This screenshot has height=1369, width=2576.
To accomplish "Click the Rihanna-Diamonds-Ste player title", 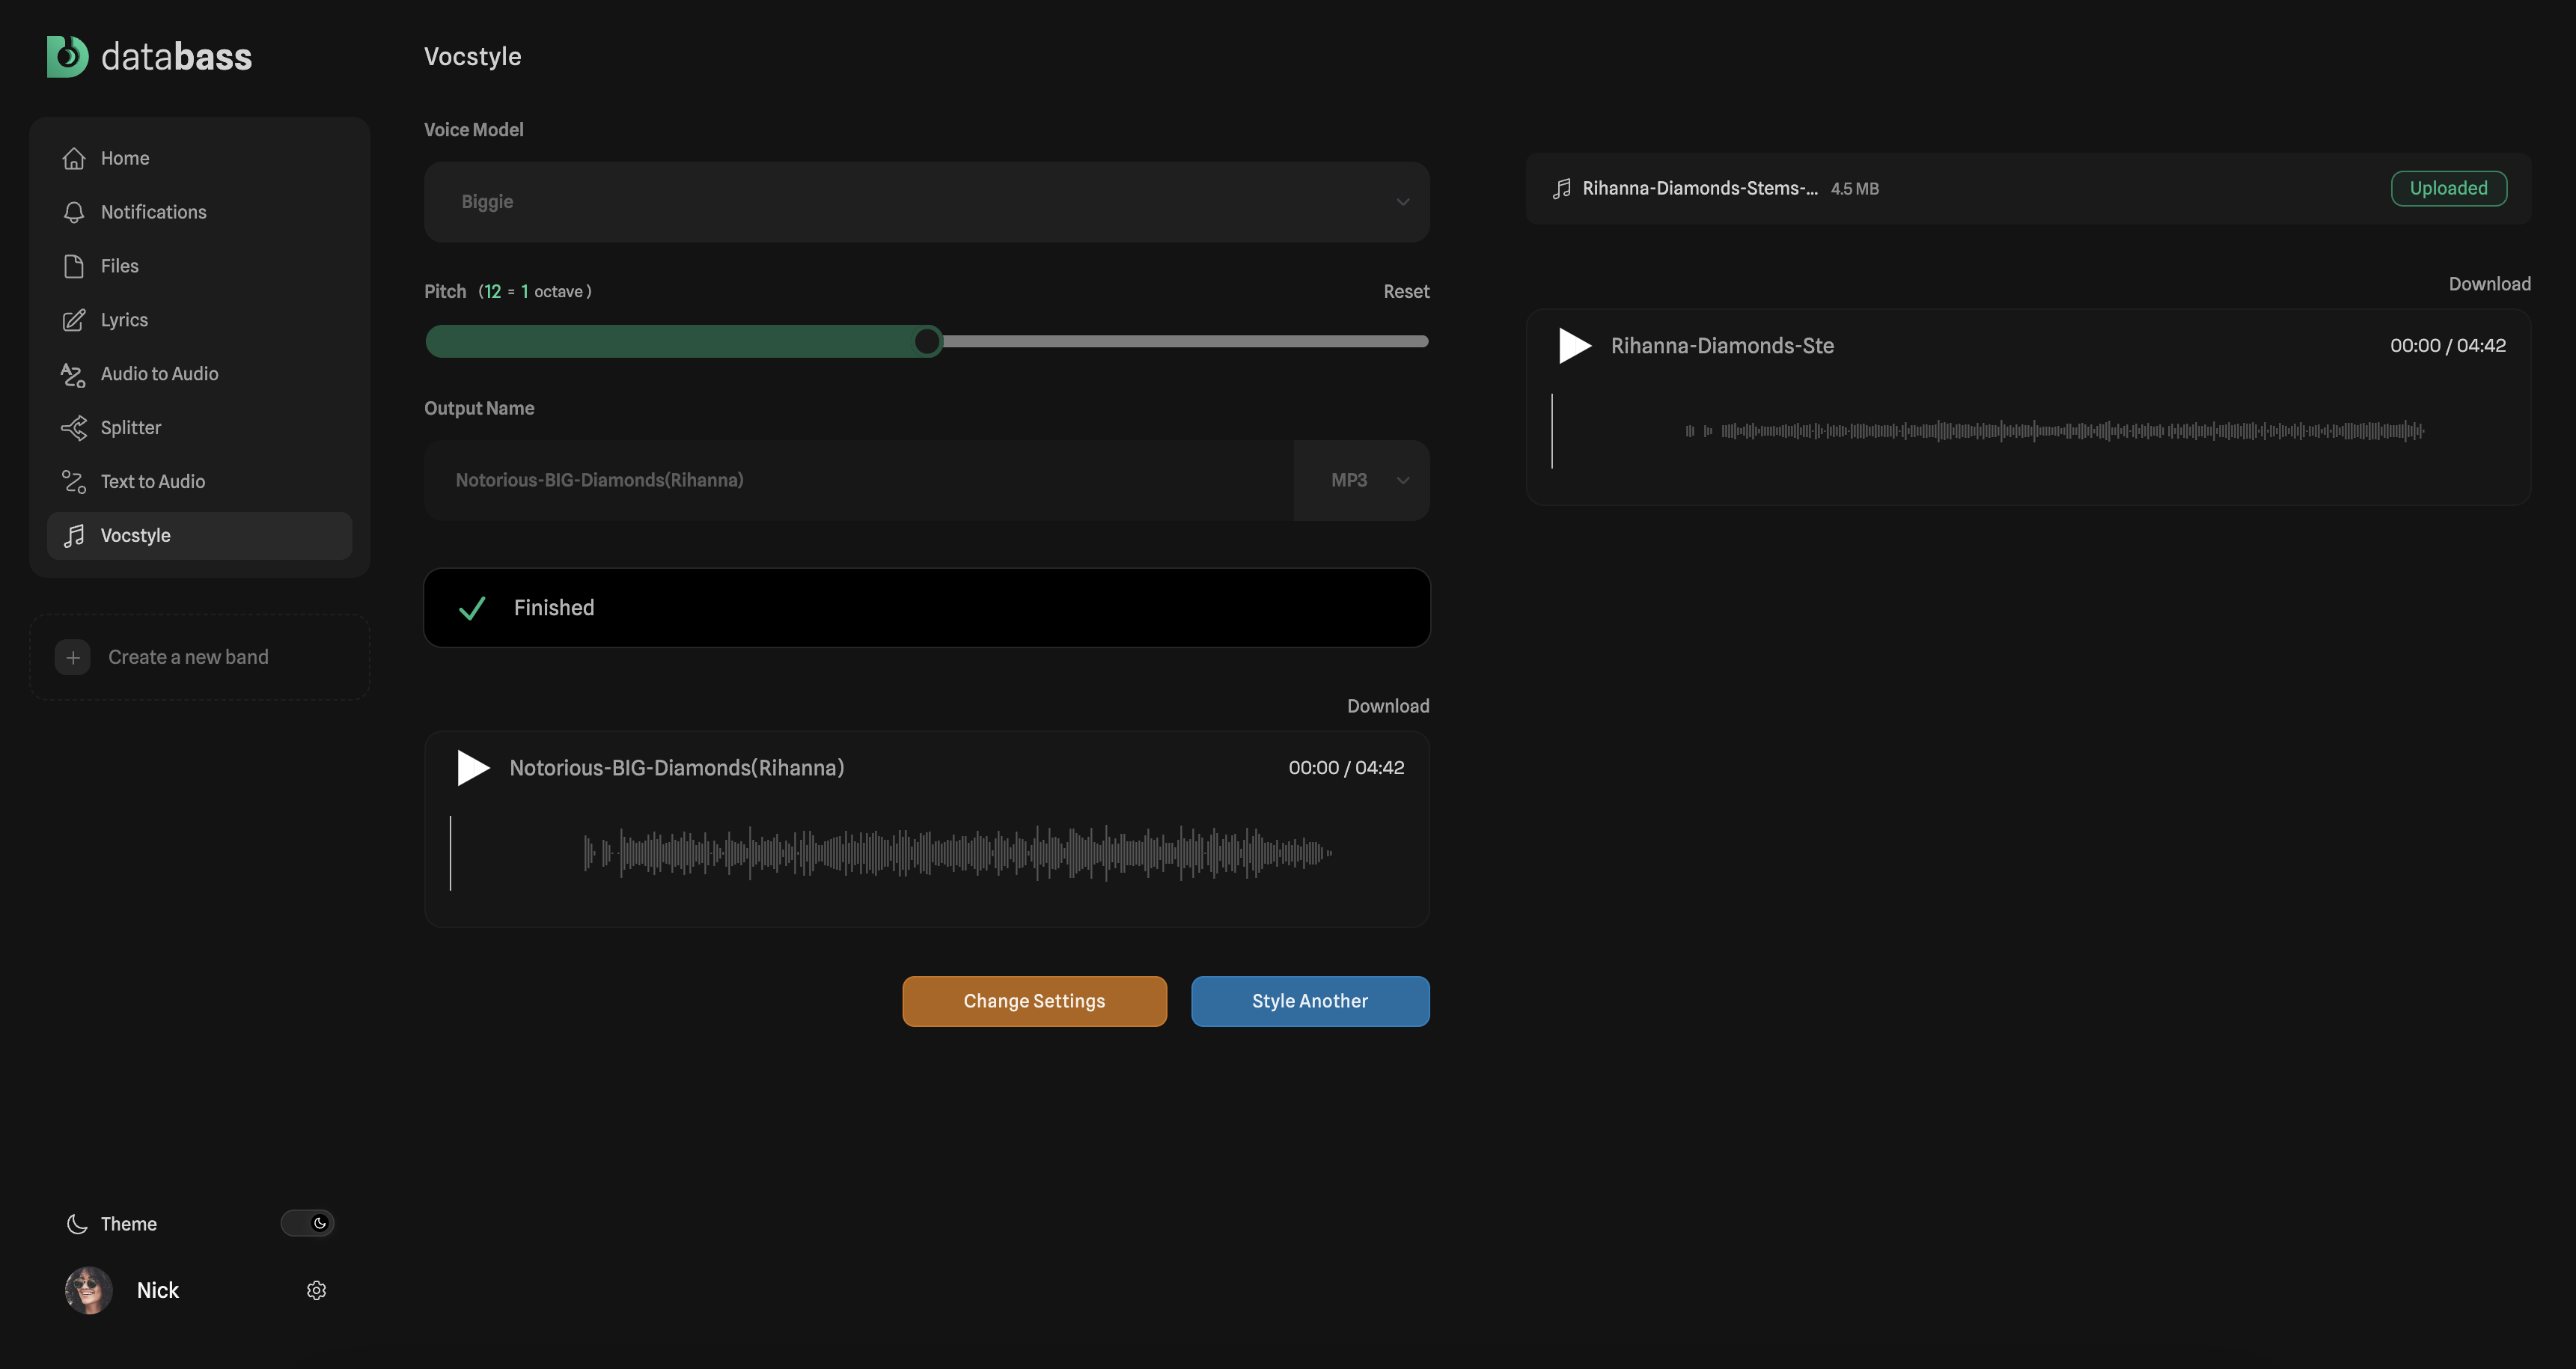I will (1722, 346).
